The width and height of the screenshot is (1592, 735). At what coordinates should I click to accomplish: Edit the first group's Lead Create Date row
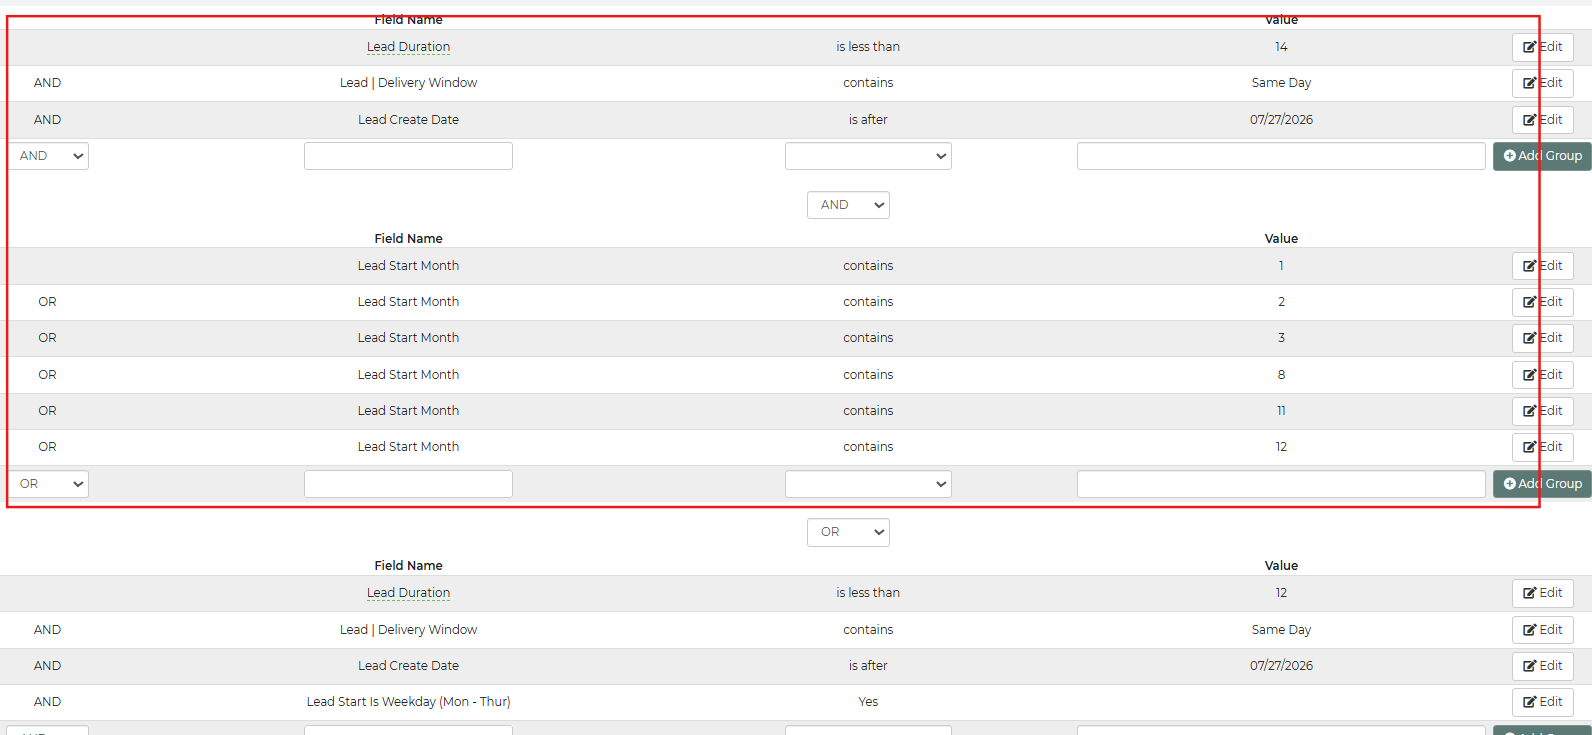(1543, 120)
